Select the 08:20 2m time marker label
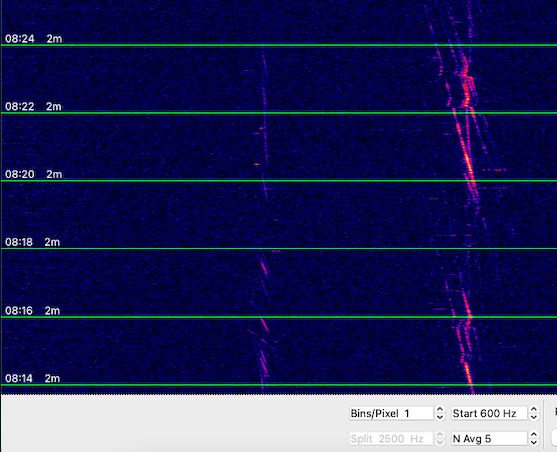The width and height of the screenshot is (557, 452). 33,174
